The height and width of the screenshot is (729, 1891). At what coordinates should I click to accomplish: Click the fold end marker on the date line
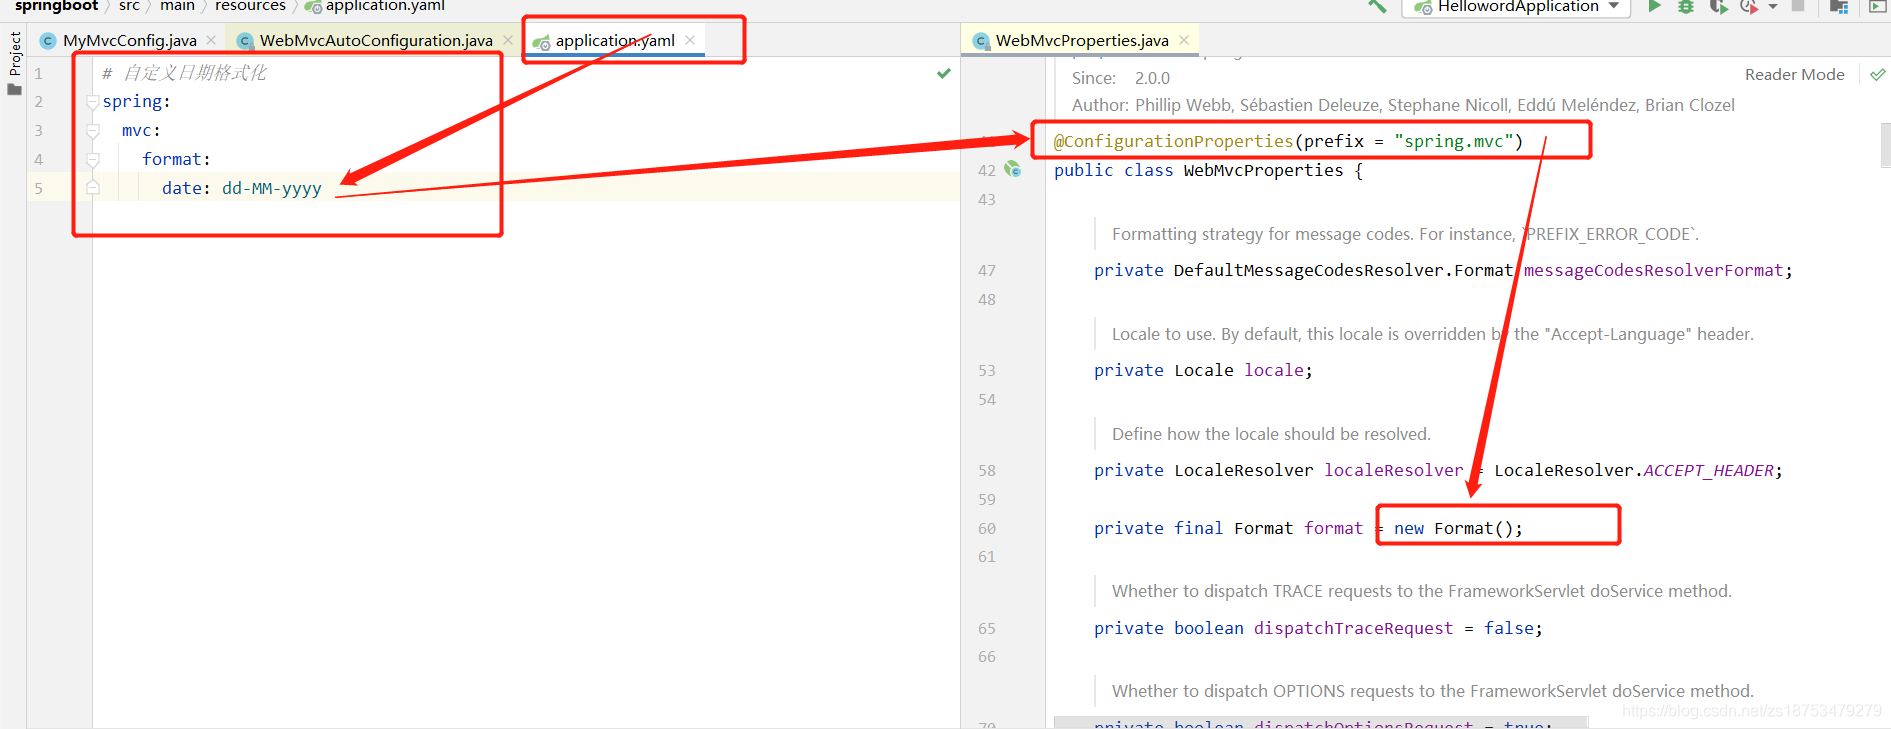(93, 187)
